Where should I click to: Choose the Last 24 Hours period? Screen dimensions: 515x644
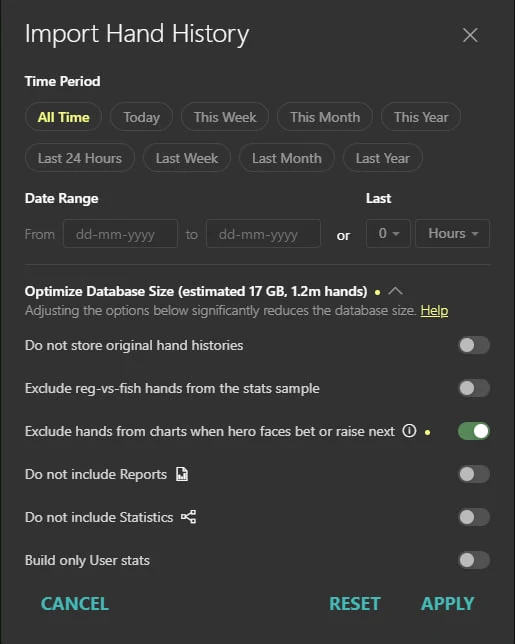pos(80,158)
